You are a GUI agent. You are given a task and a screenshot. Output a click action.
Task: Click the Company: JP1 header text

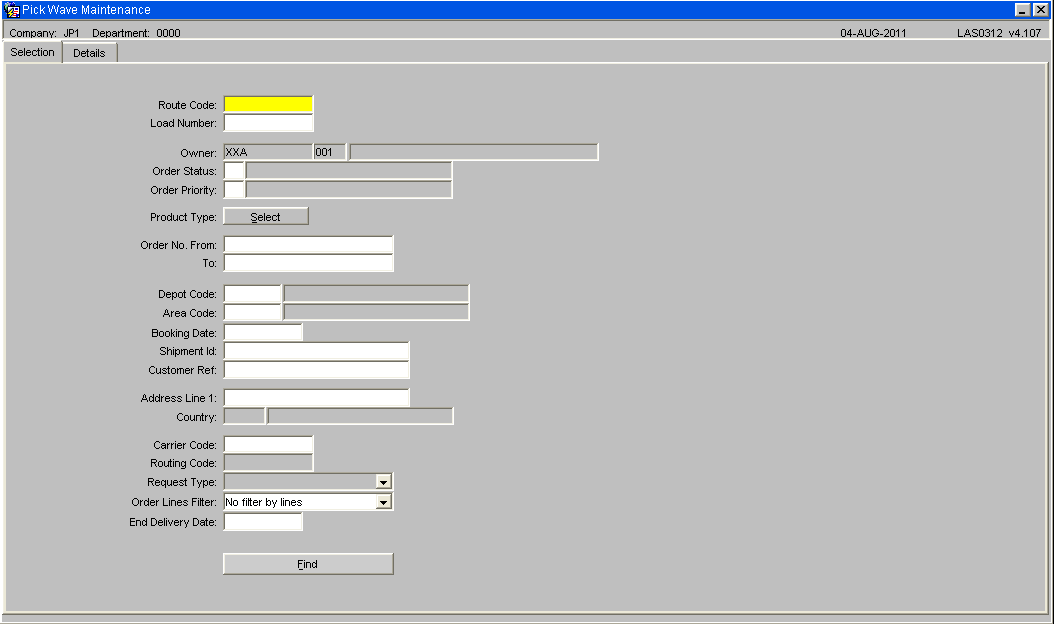tap(44, 33)
